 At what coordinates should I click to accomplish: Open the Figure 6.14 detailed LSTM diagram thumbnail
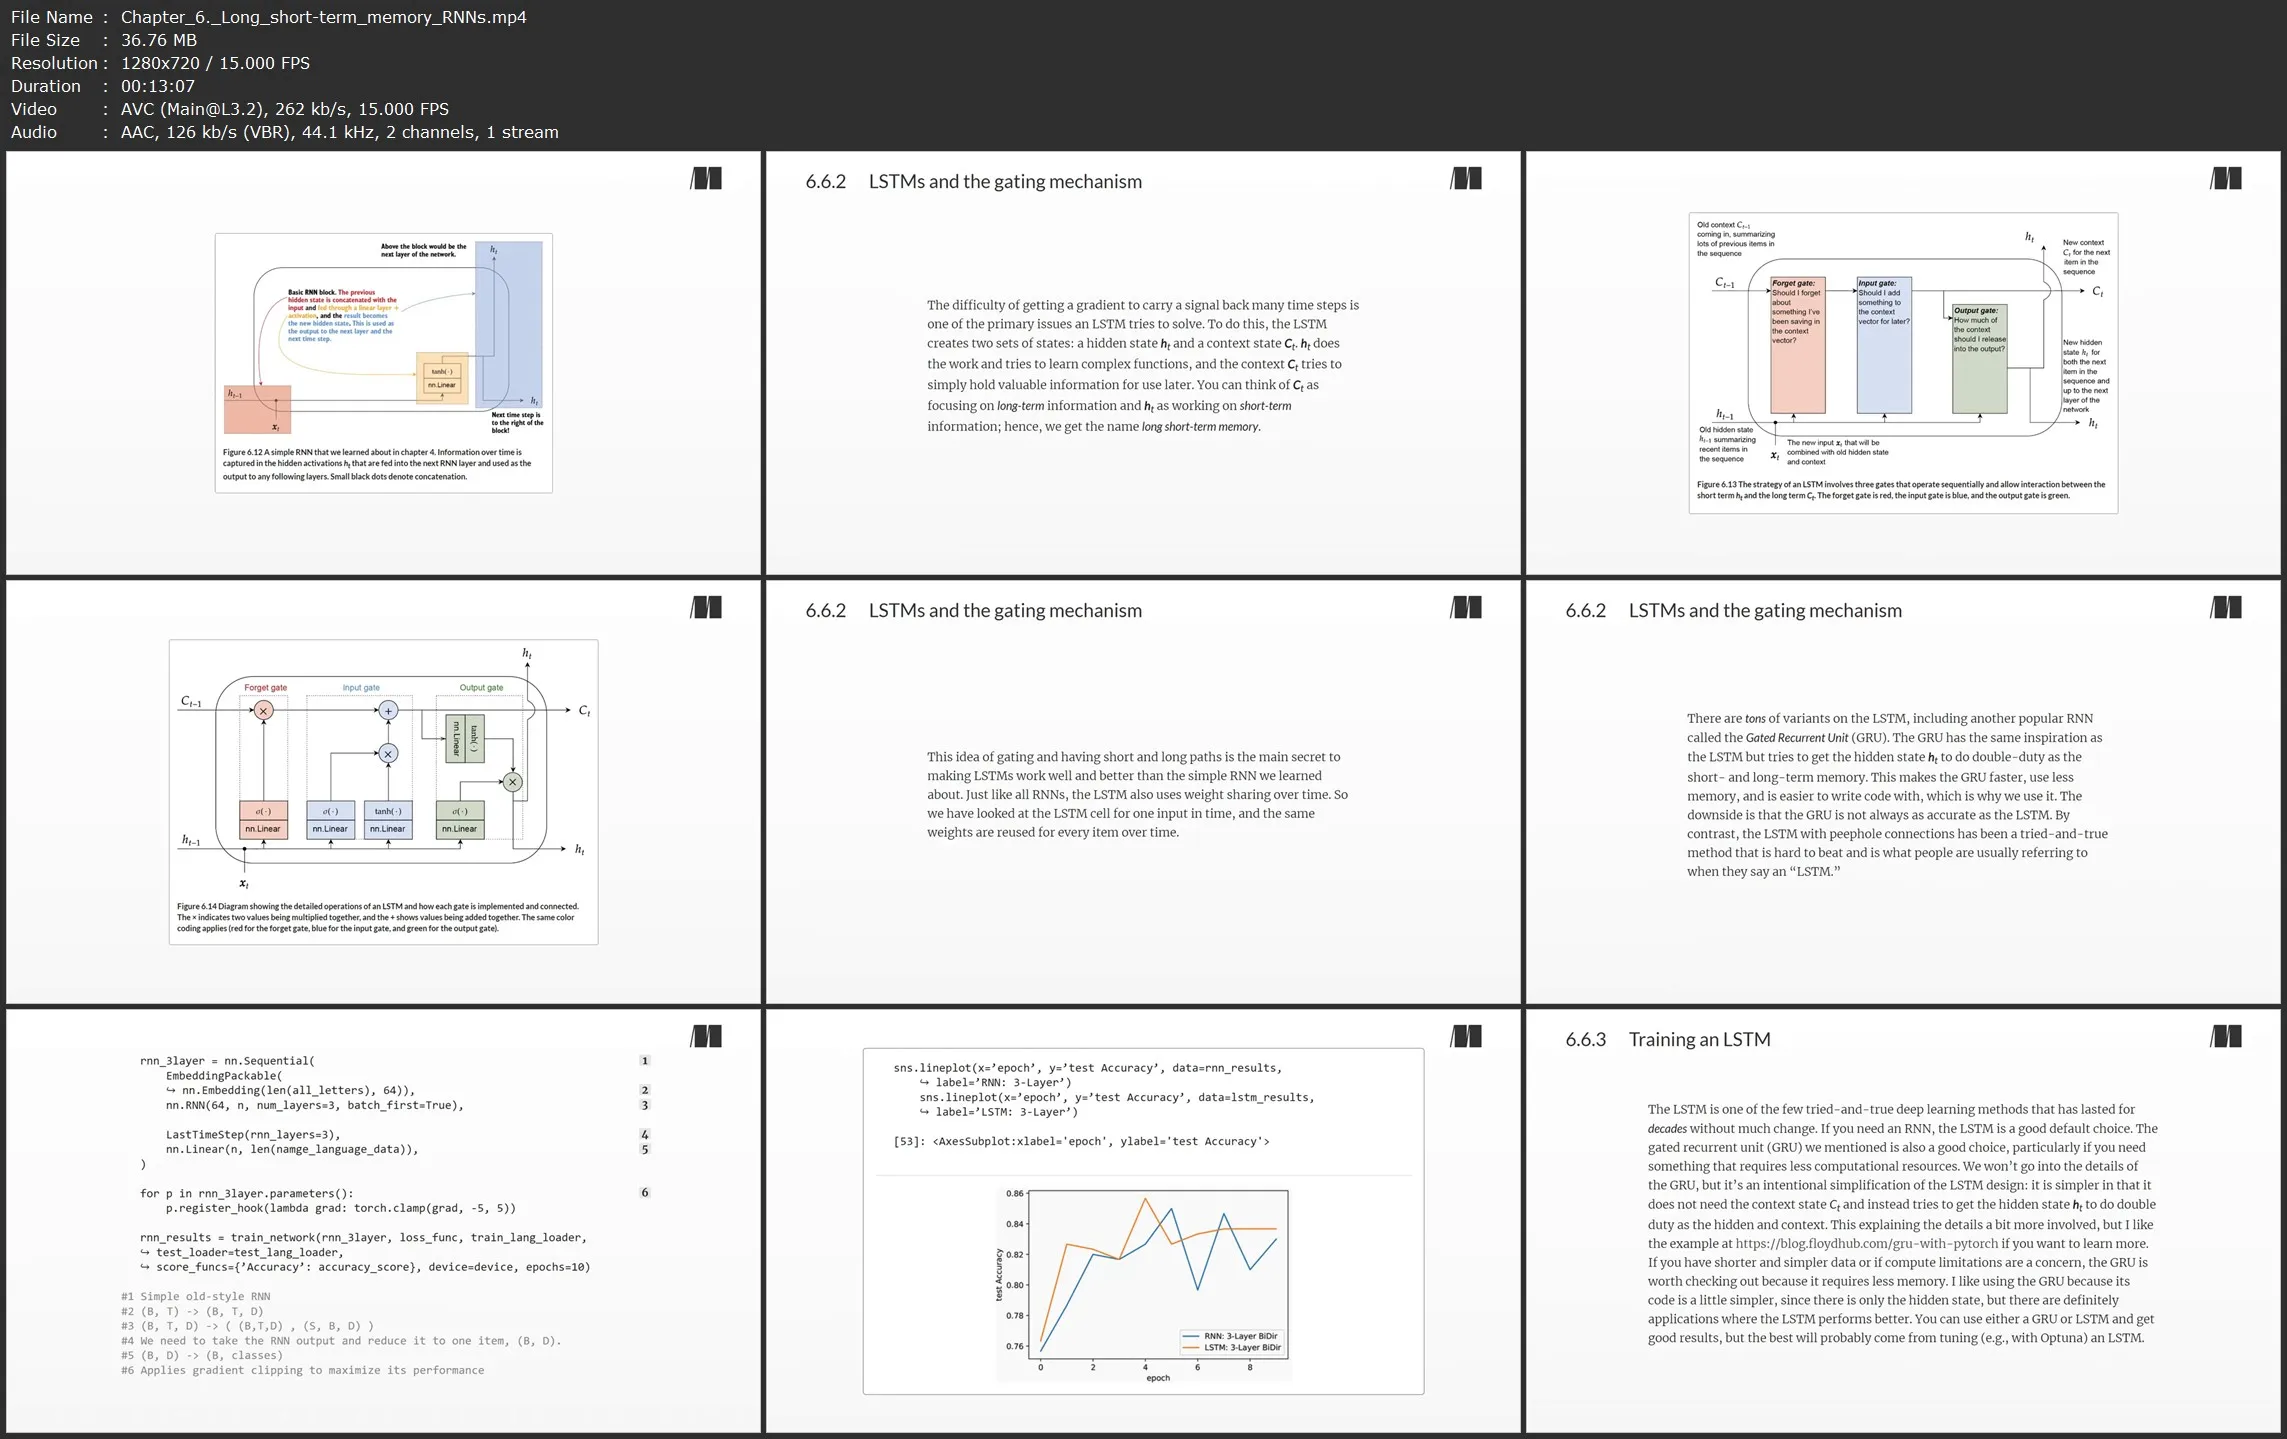pos(384,792)
